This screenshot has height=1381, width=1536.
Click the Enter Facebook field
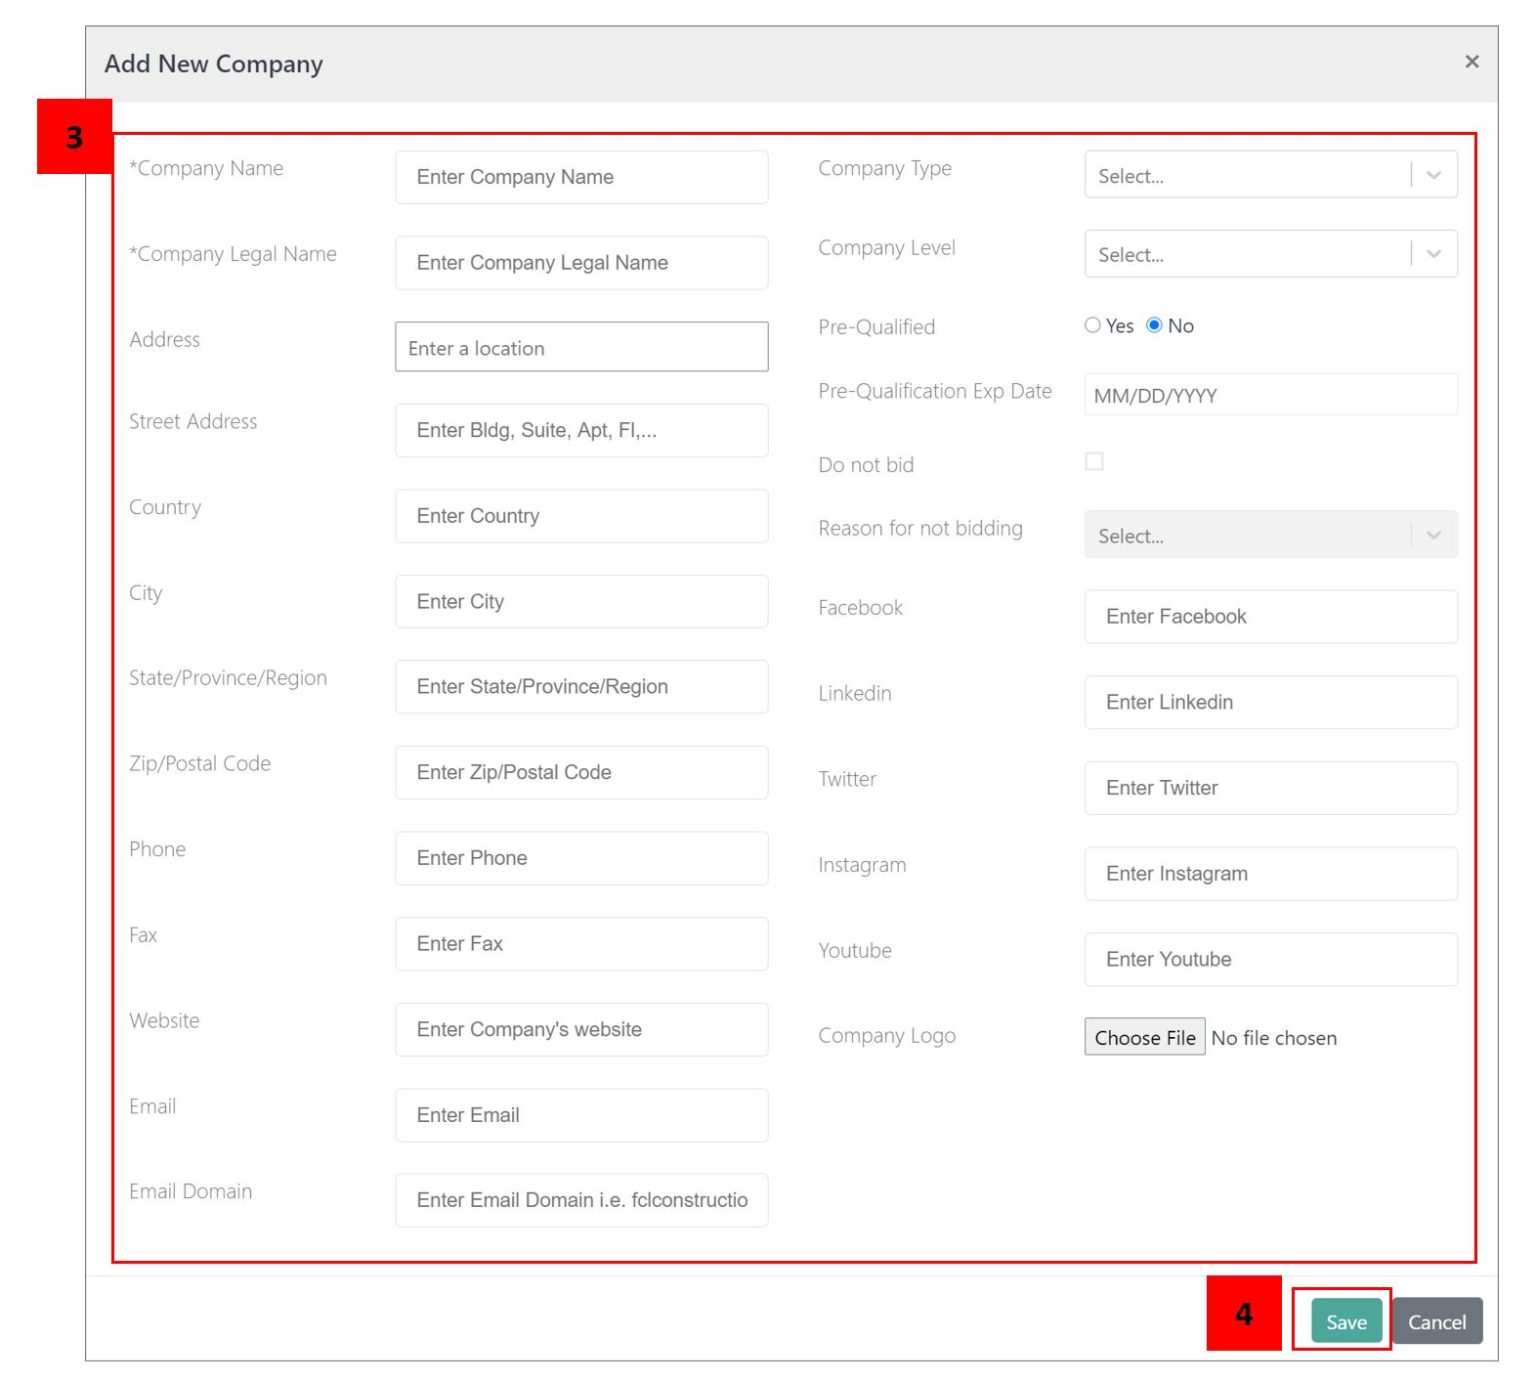click(x=1270, y=617)
